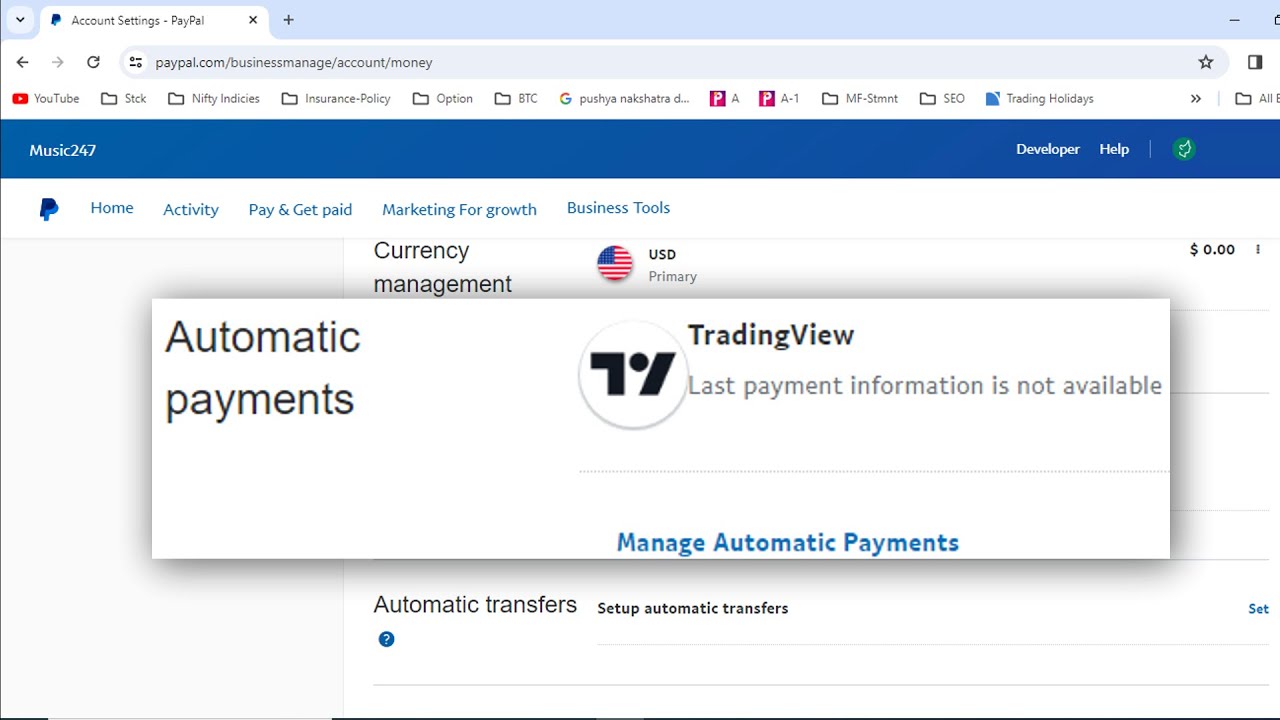Click the TradingView merchant name
Screen dimensions: 1280x720
(x=771, y=335)
